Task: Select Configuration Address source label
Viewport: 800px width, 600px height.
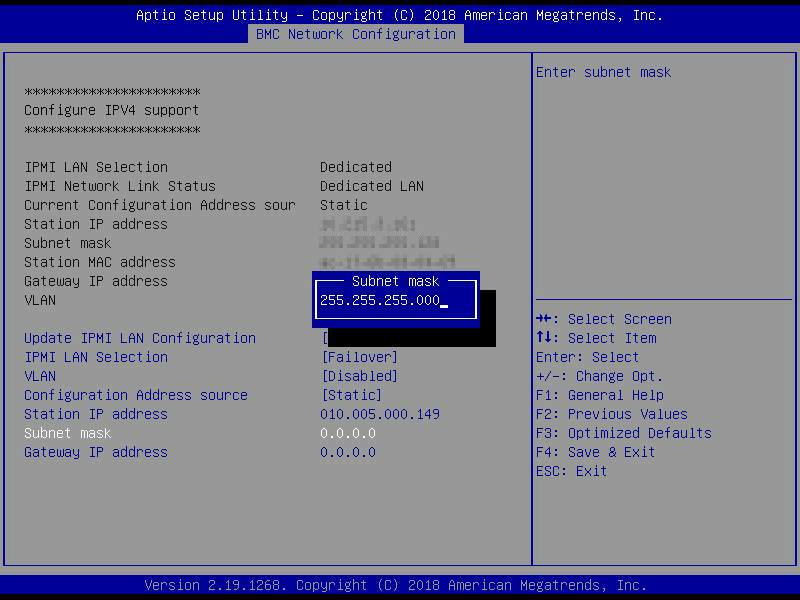Action: [136, 395]
